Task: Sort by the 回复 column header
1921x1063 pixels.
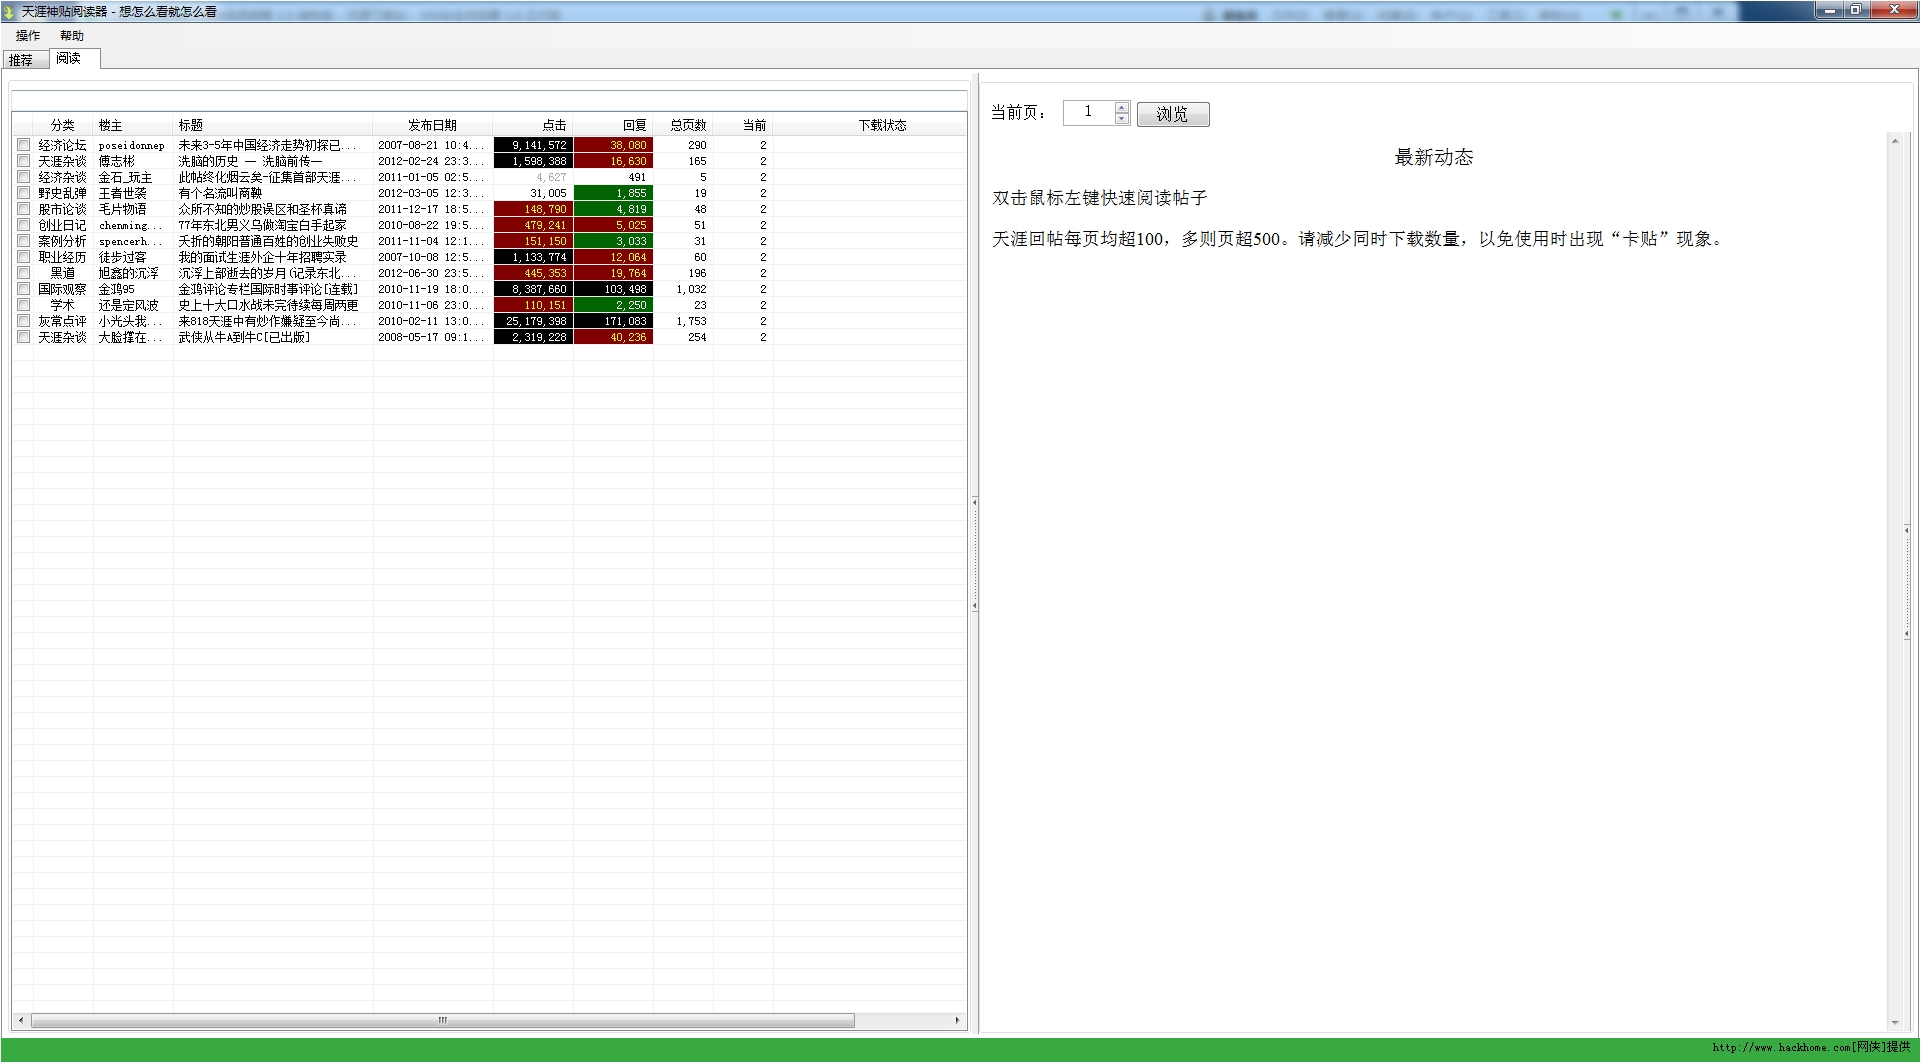Action: pos(613,125)
